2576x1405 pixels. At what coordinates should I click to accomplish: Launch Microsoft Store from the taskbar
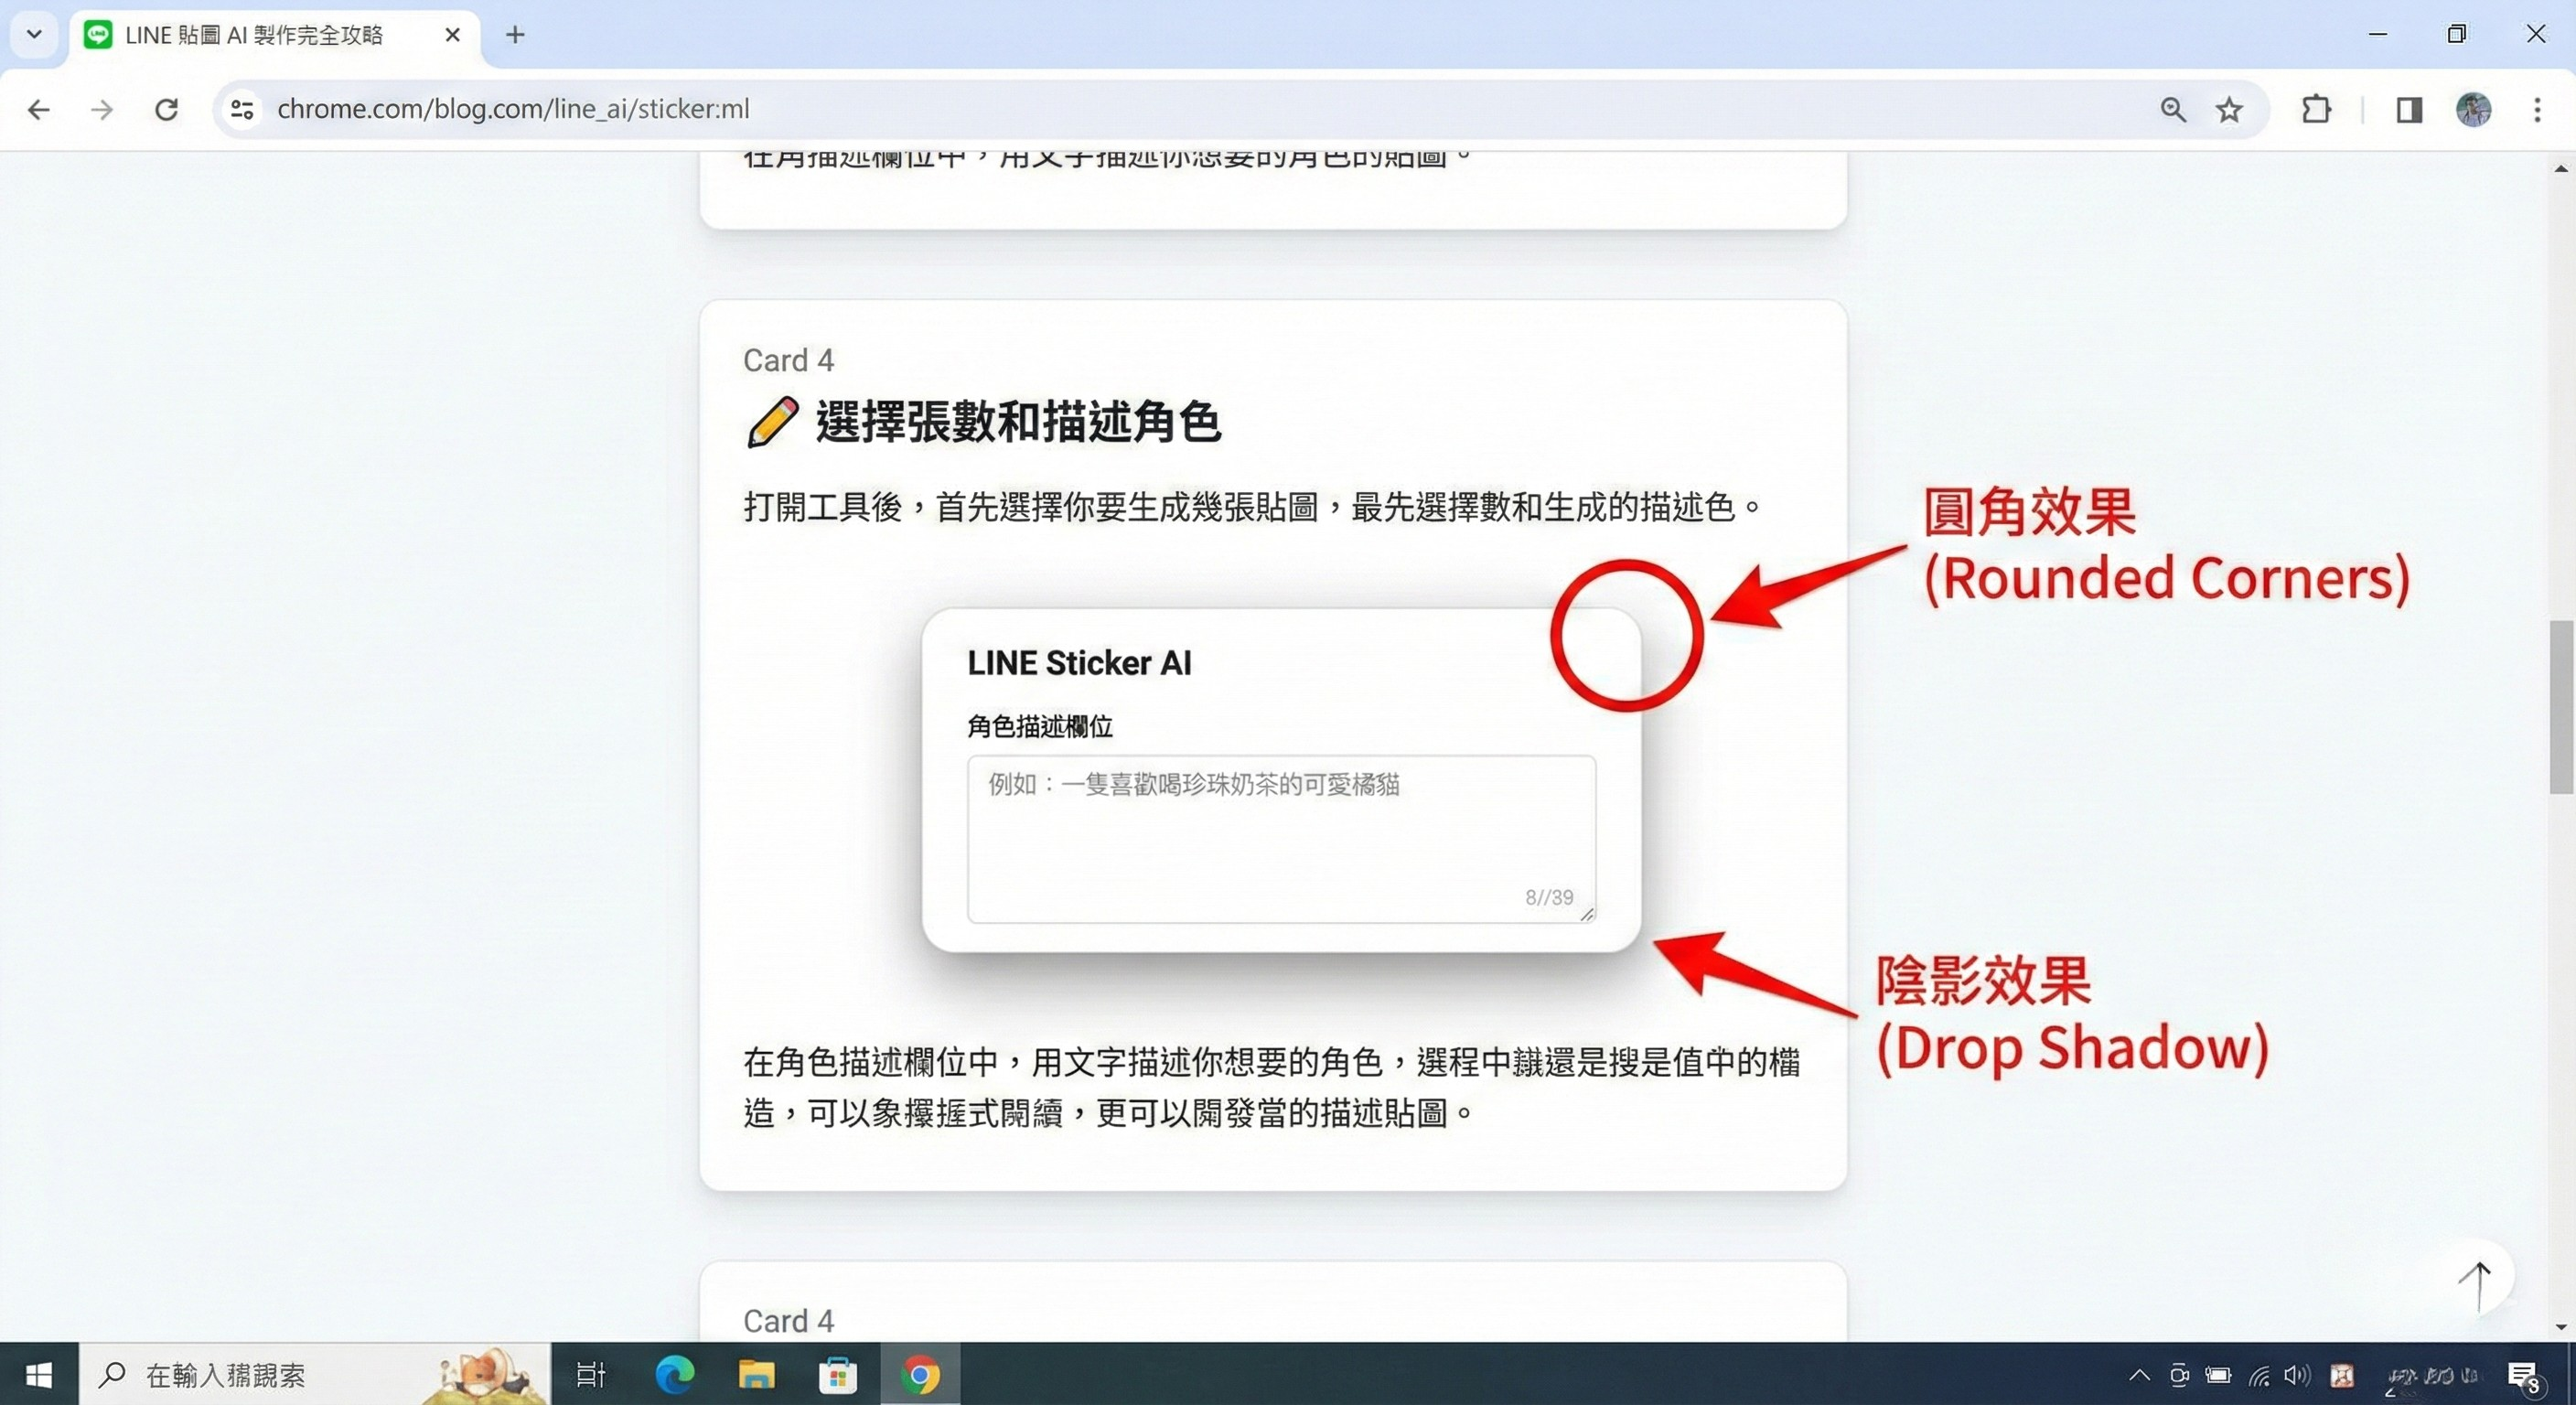[x=839, y=1375]
